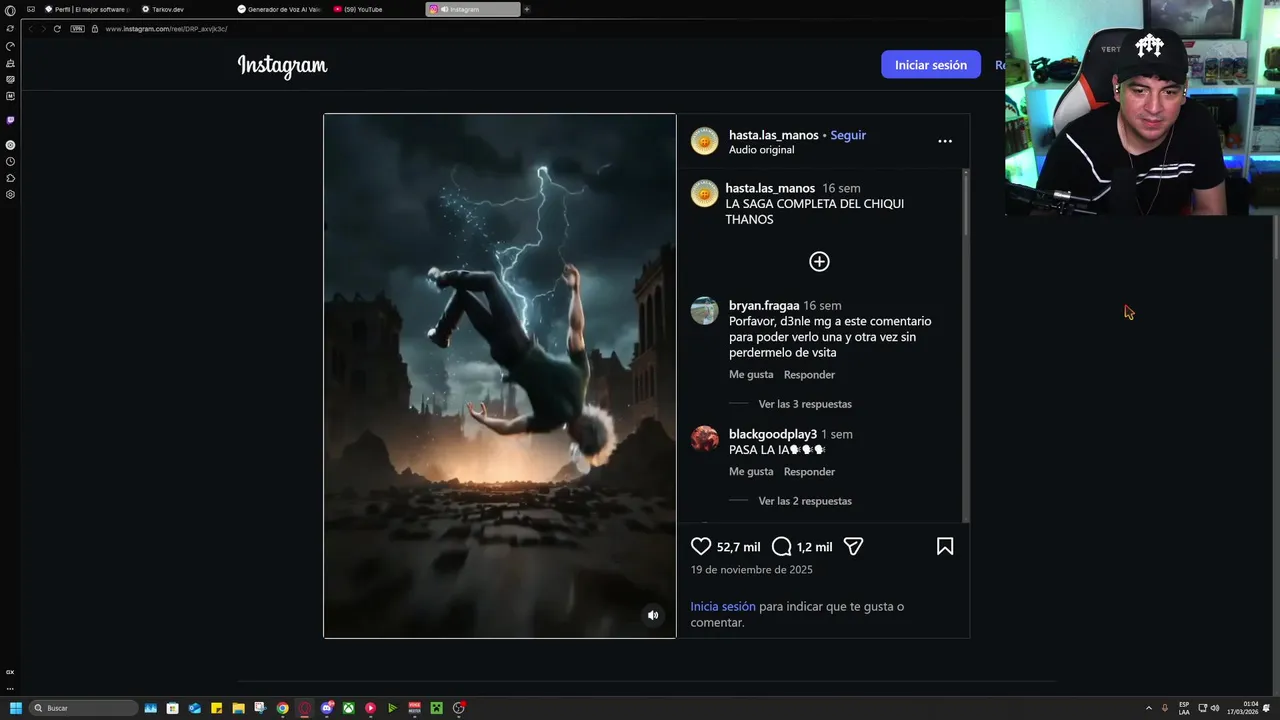Open Google Chrome from the taskbar
Image resolution: width=1280 pixels, height=720 pixels.
282,708
